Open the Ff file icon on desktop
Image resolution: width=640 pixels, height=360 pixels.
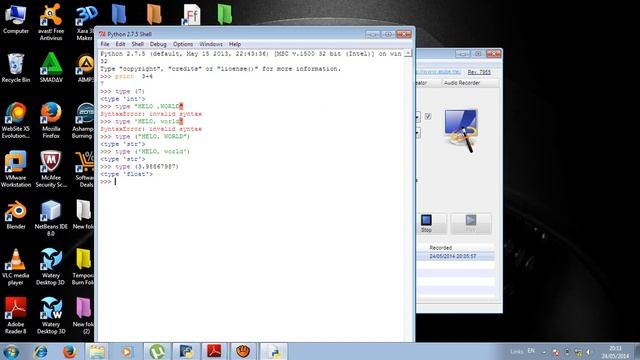pyautogui.click(x=191, y=15)
